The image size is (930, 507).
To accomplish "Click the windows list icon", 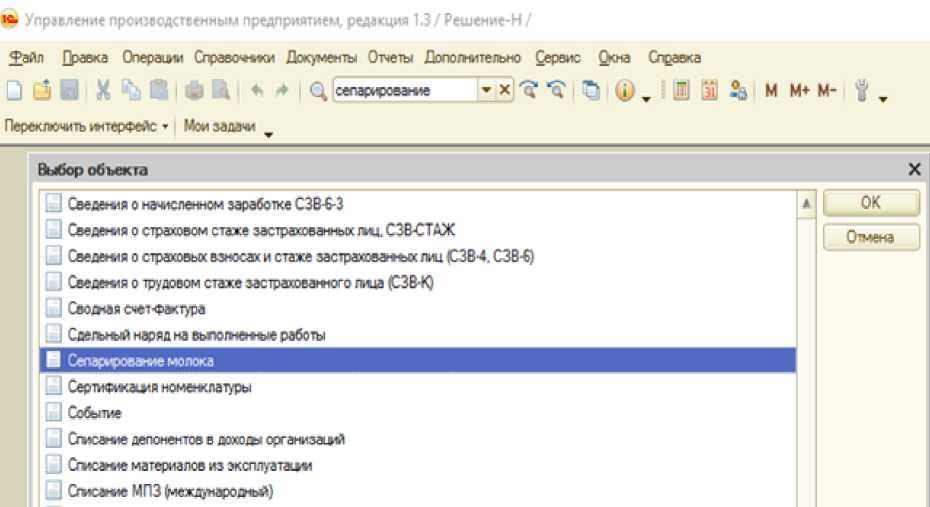I will pyautogui.click(x=591, y=91).
